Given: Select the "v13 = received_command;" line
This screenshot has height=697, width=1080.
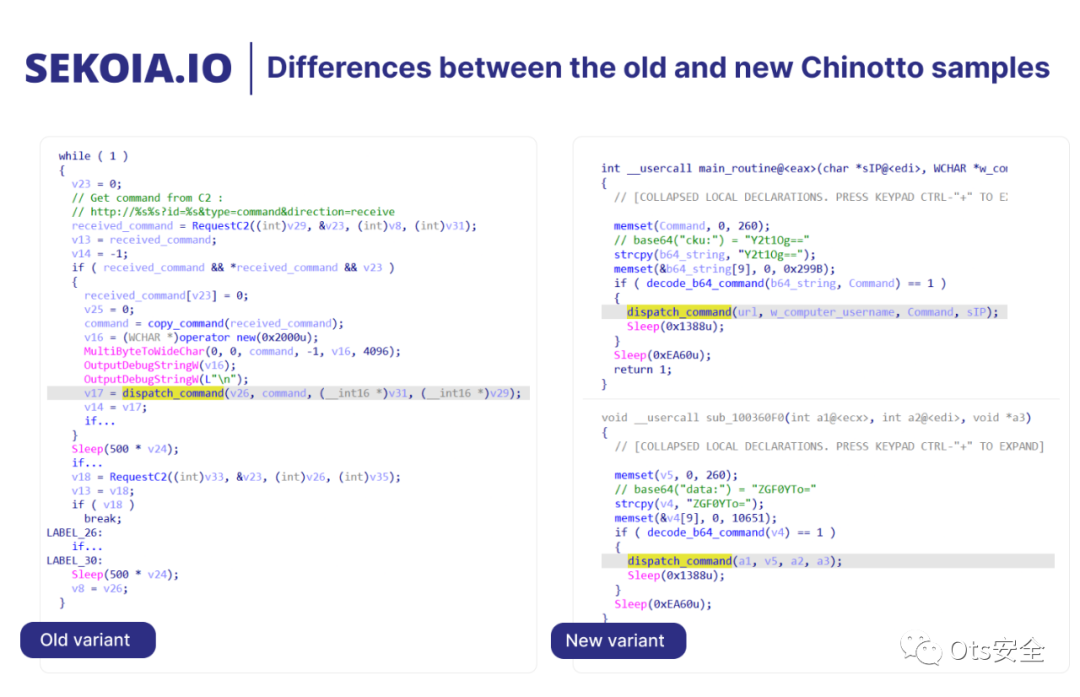Looking at the screenshot, I should pos(143,240).
